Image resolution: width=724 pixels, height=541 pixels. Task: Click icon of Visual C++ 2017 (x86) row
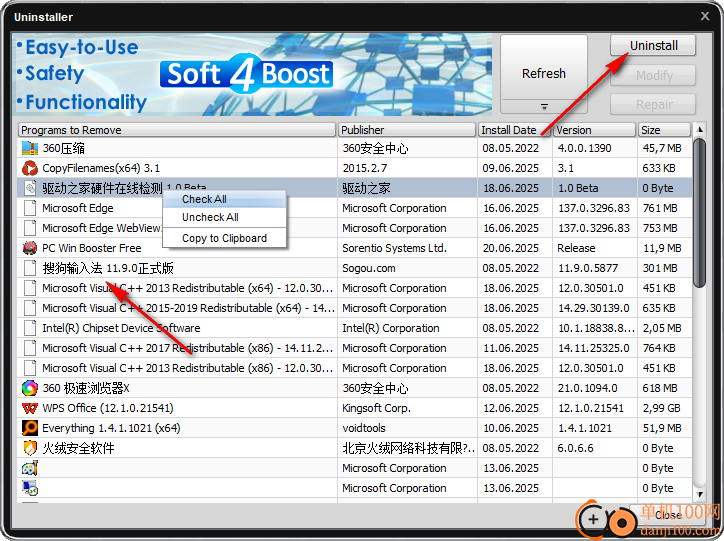click(x=30, y=348)
